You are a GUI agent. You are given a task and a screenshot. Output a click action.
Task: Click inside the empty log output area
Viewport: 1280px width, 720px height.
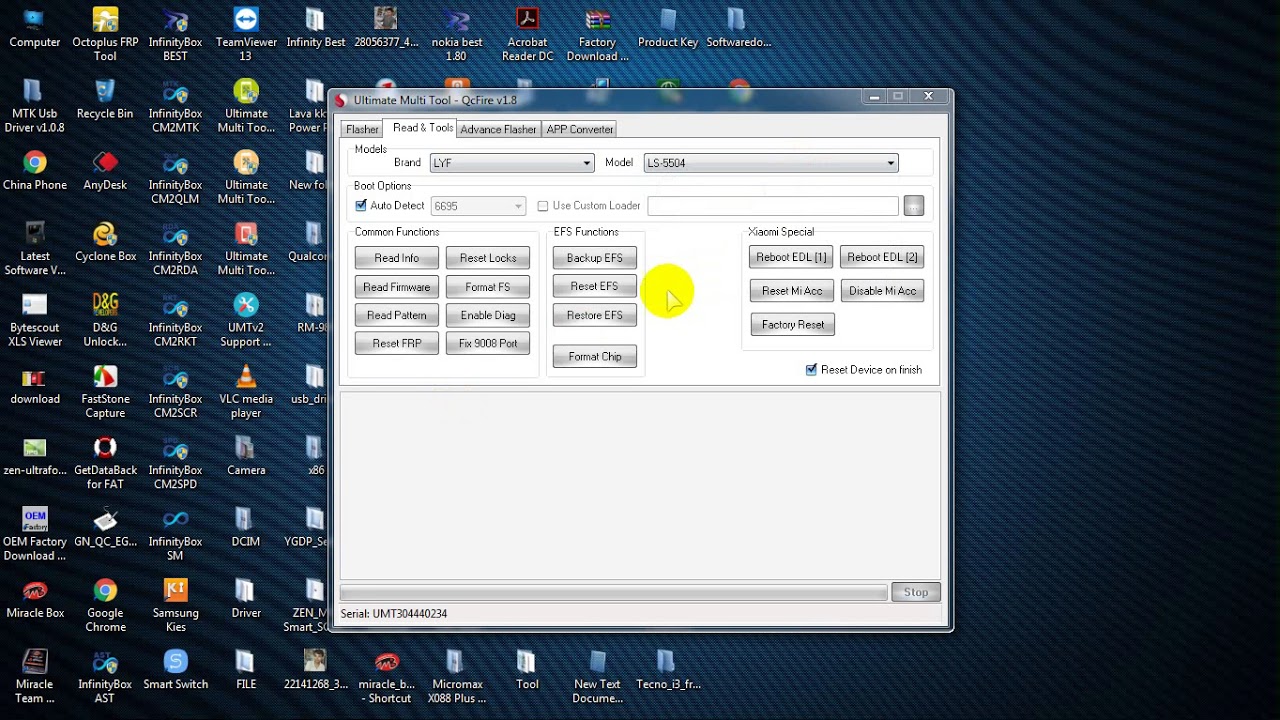pos(640,485)
